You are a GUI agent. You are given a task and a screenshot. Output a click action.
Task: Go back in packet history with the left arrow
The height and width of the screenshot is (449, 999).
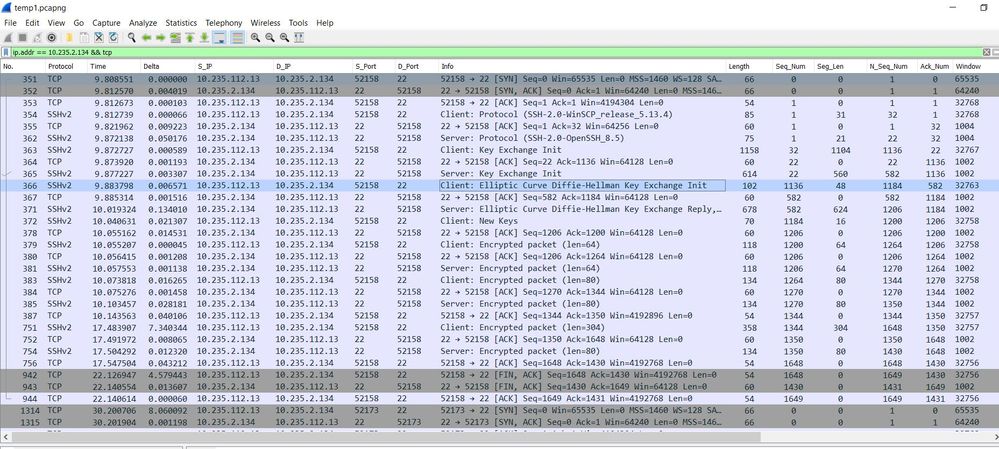tap(146, 38)
